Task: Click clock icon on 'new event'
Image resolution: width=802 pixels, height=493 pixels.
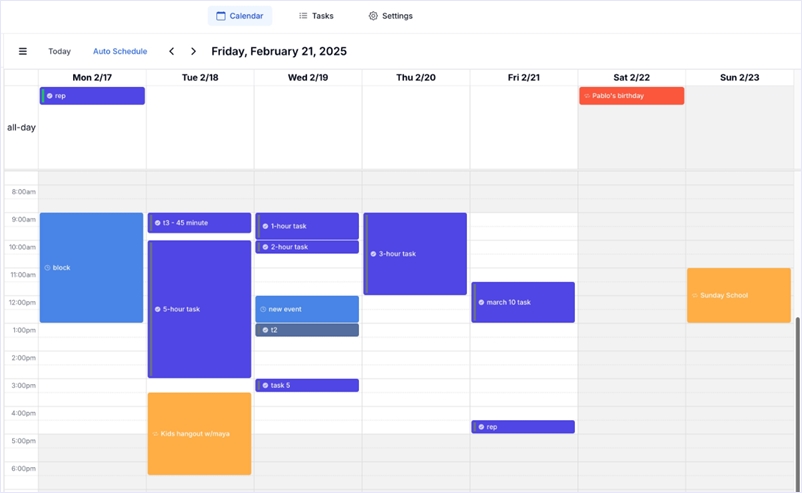Action: pos(263,309)
